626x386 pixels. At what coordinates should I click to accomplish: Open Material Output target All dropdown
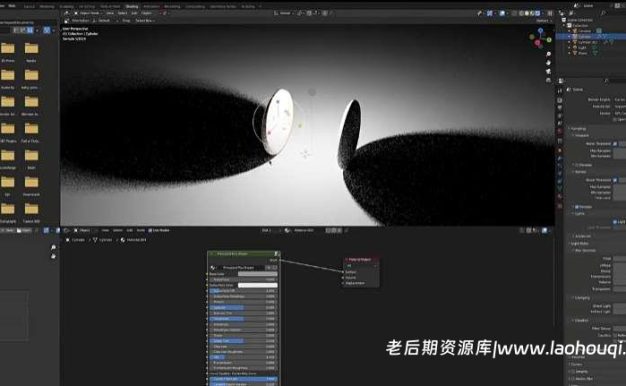coord(361,266)
